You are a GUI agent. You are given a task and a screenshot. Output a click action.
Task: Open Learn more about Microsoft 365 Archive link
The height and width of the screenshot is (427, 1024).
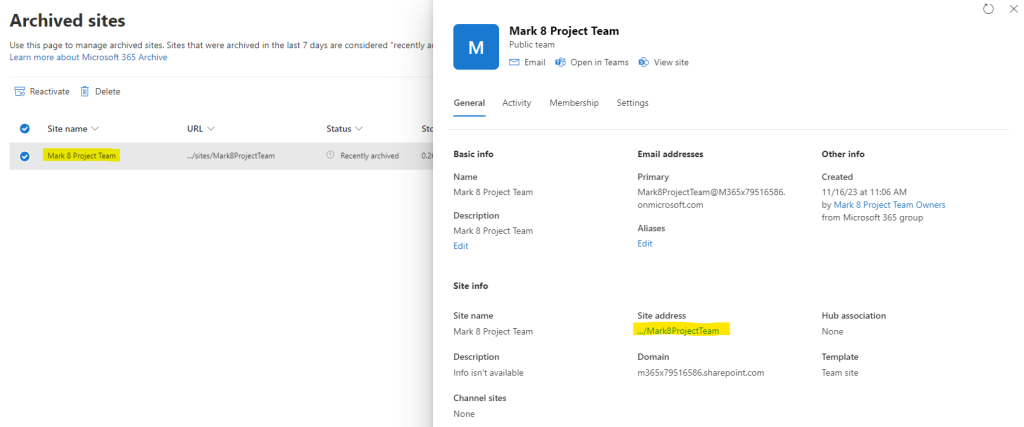pyautogui.click(x=88, y=57)
